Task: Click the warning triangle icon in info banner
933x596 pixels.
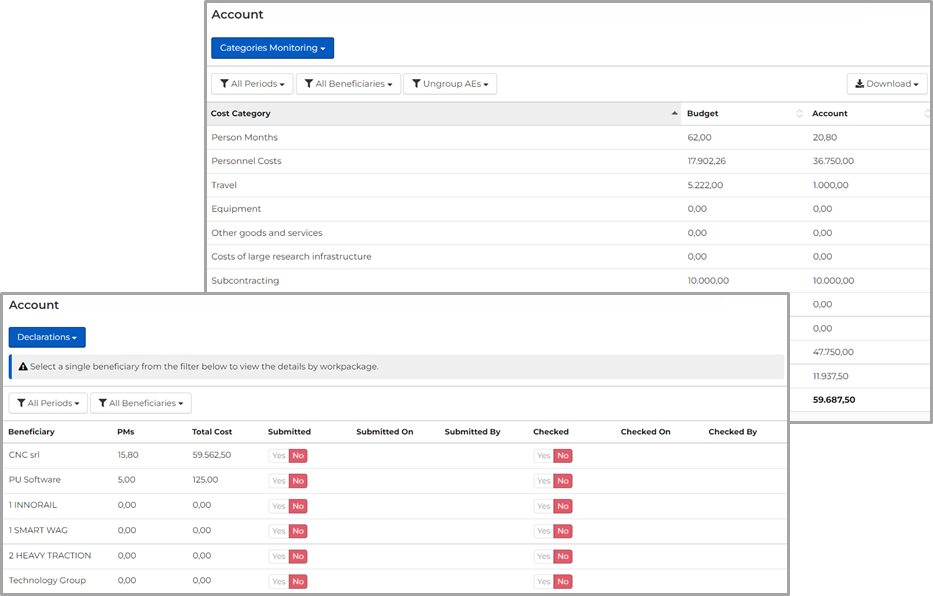Action: click(x=23, y=367)
